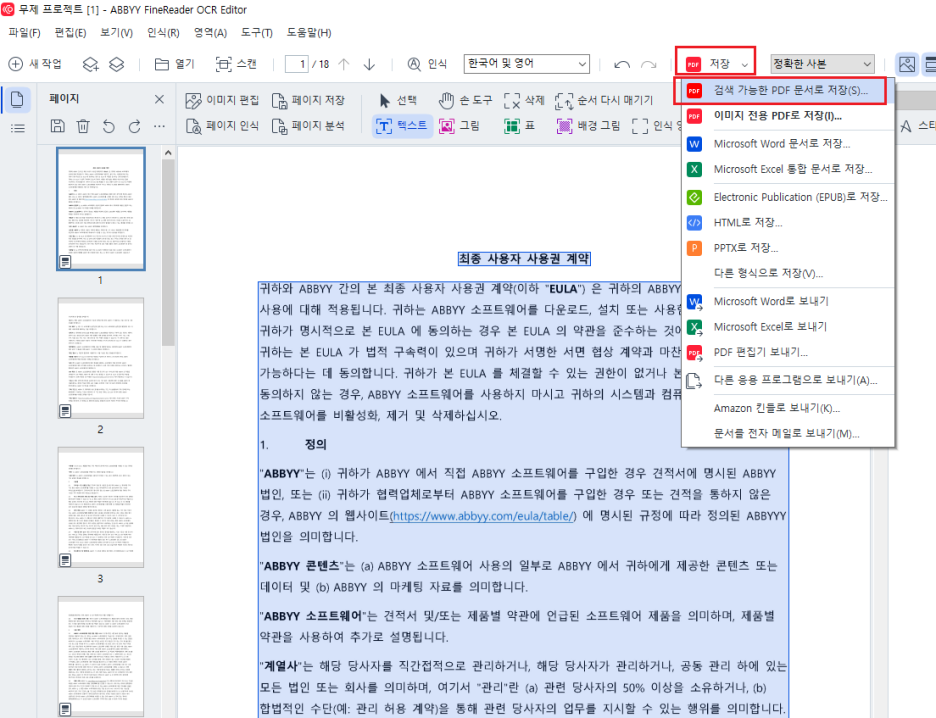This screenshot has height=718, width=936.
Task: Choose 이미지 전용 PDF로 저장
Action: [787, 116]
